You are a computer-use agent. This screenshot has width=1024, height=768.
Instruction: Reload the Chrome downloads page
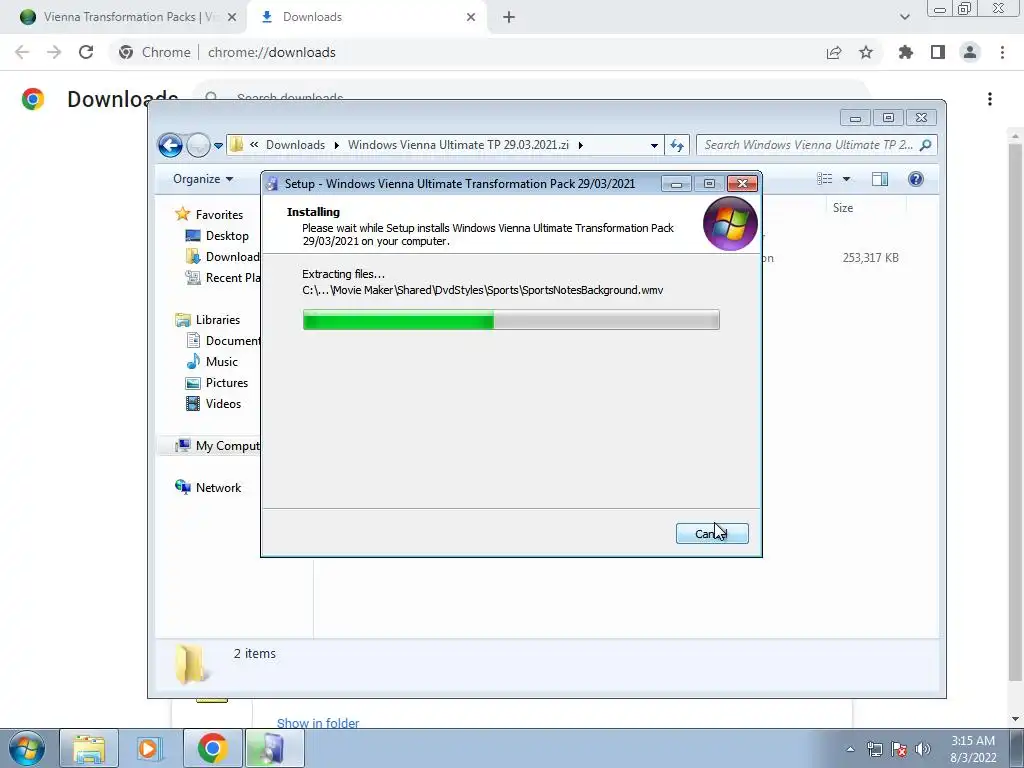(86, 52)
